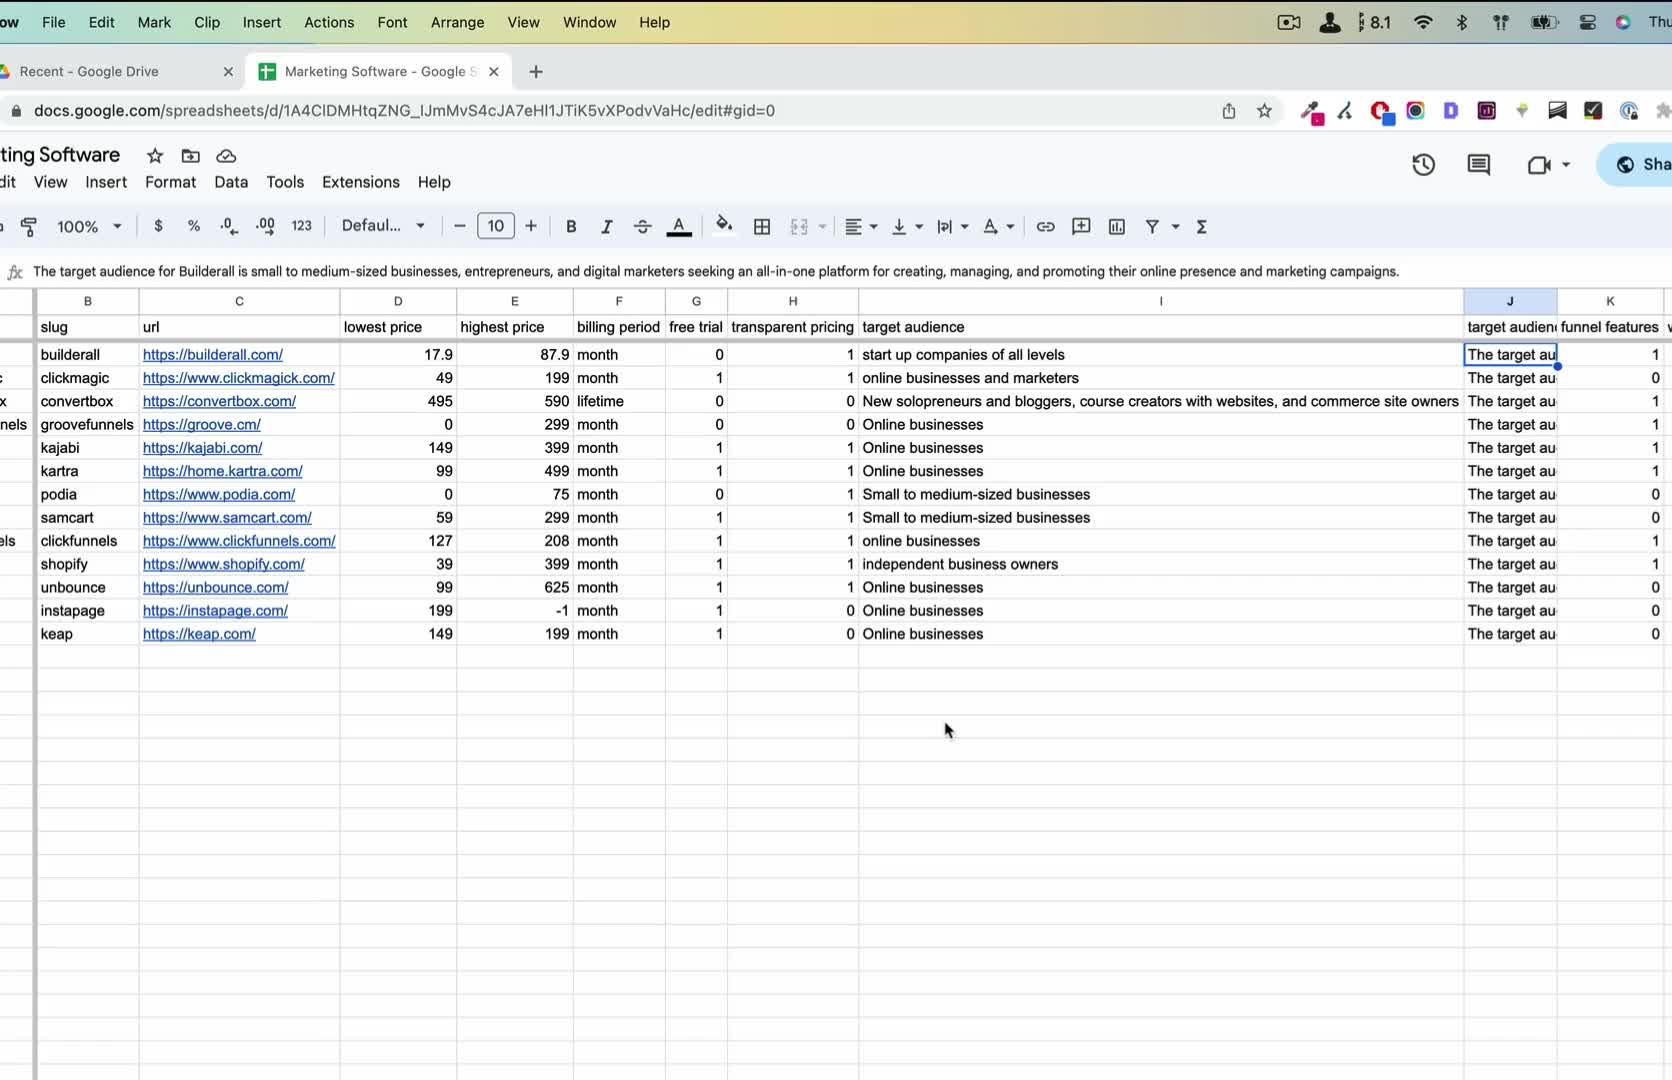The width and height of the screenshot is (1672, 1080).
Task: Decrease decimal places
Action: [x=229, y=226]
